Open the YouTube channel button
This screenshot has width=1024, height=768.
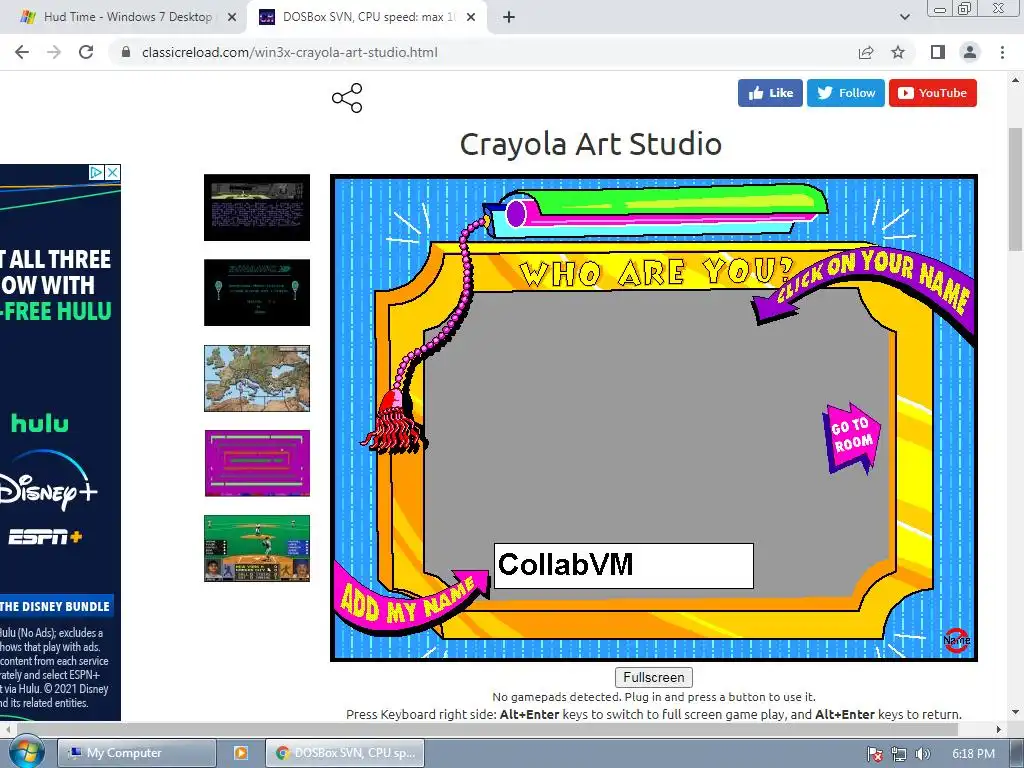click(x=933, y=93)
